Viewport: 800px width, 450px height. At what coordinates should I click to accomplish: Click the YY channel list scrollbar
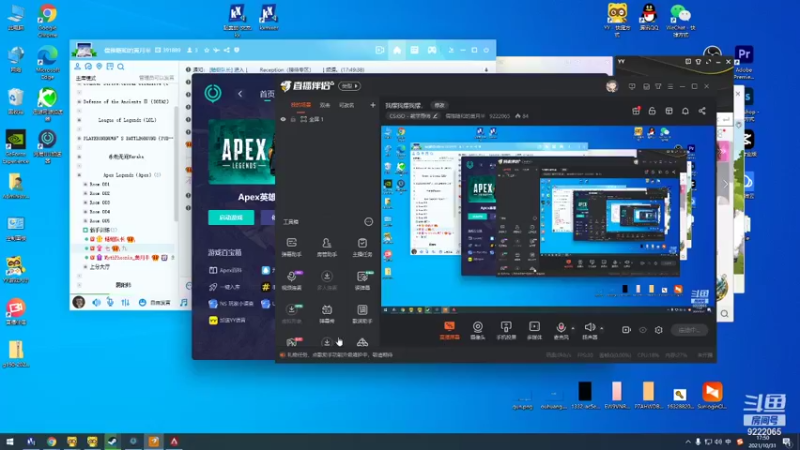click(x=177, y=163)
